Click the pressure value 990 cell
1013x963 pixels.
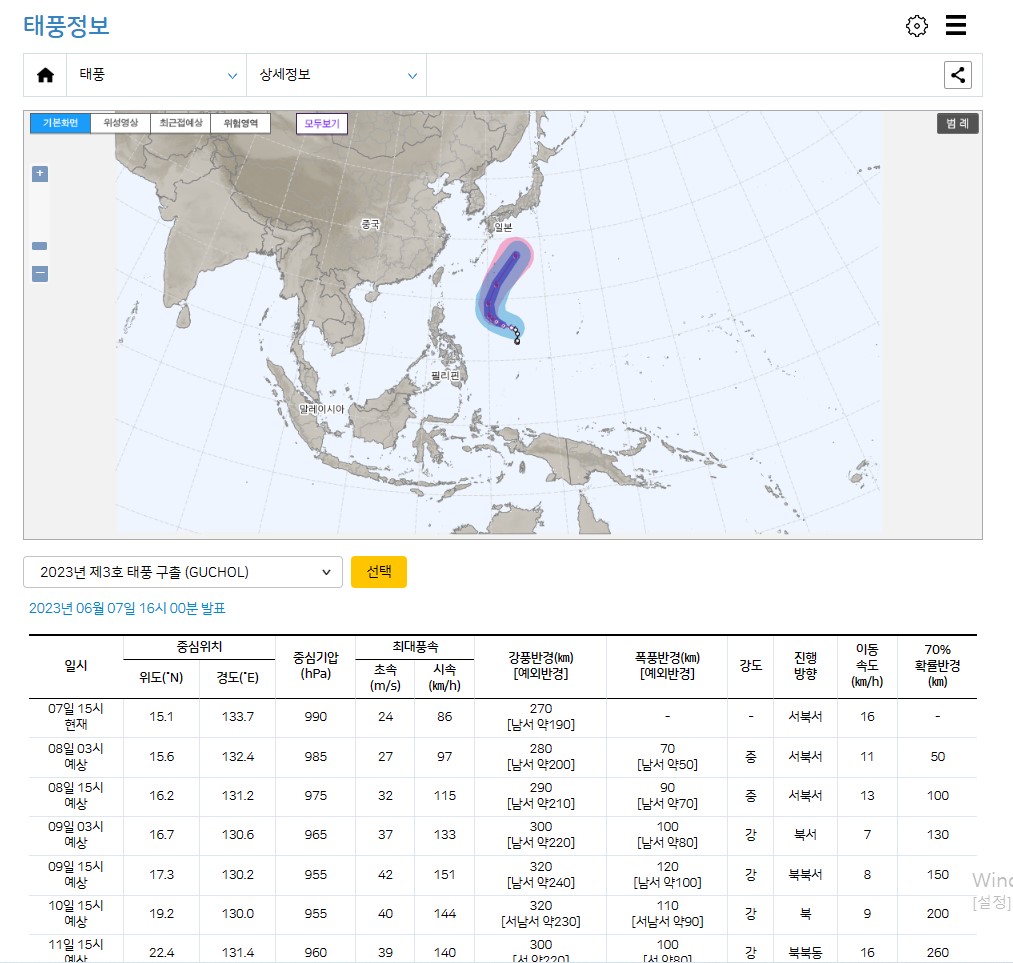315,717
